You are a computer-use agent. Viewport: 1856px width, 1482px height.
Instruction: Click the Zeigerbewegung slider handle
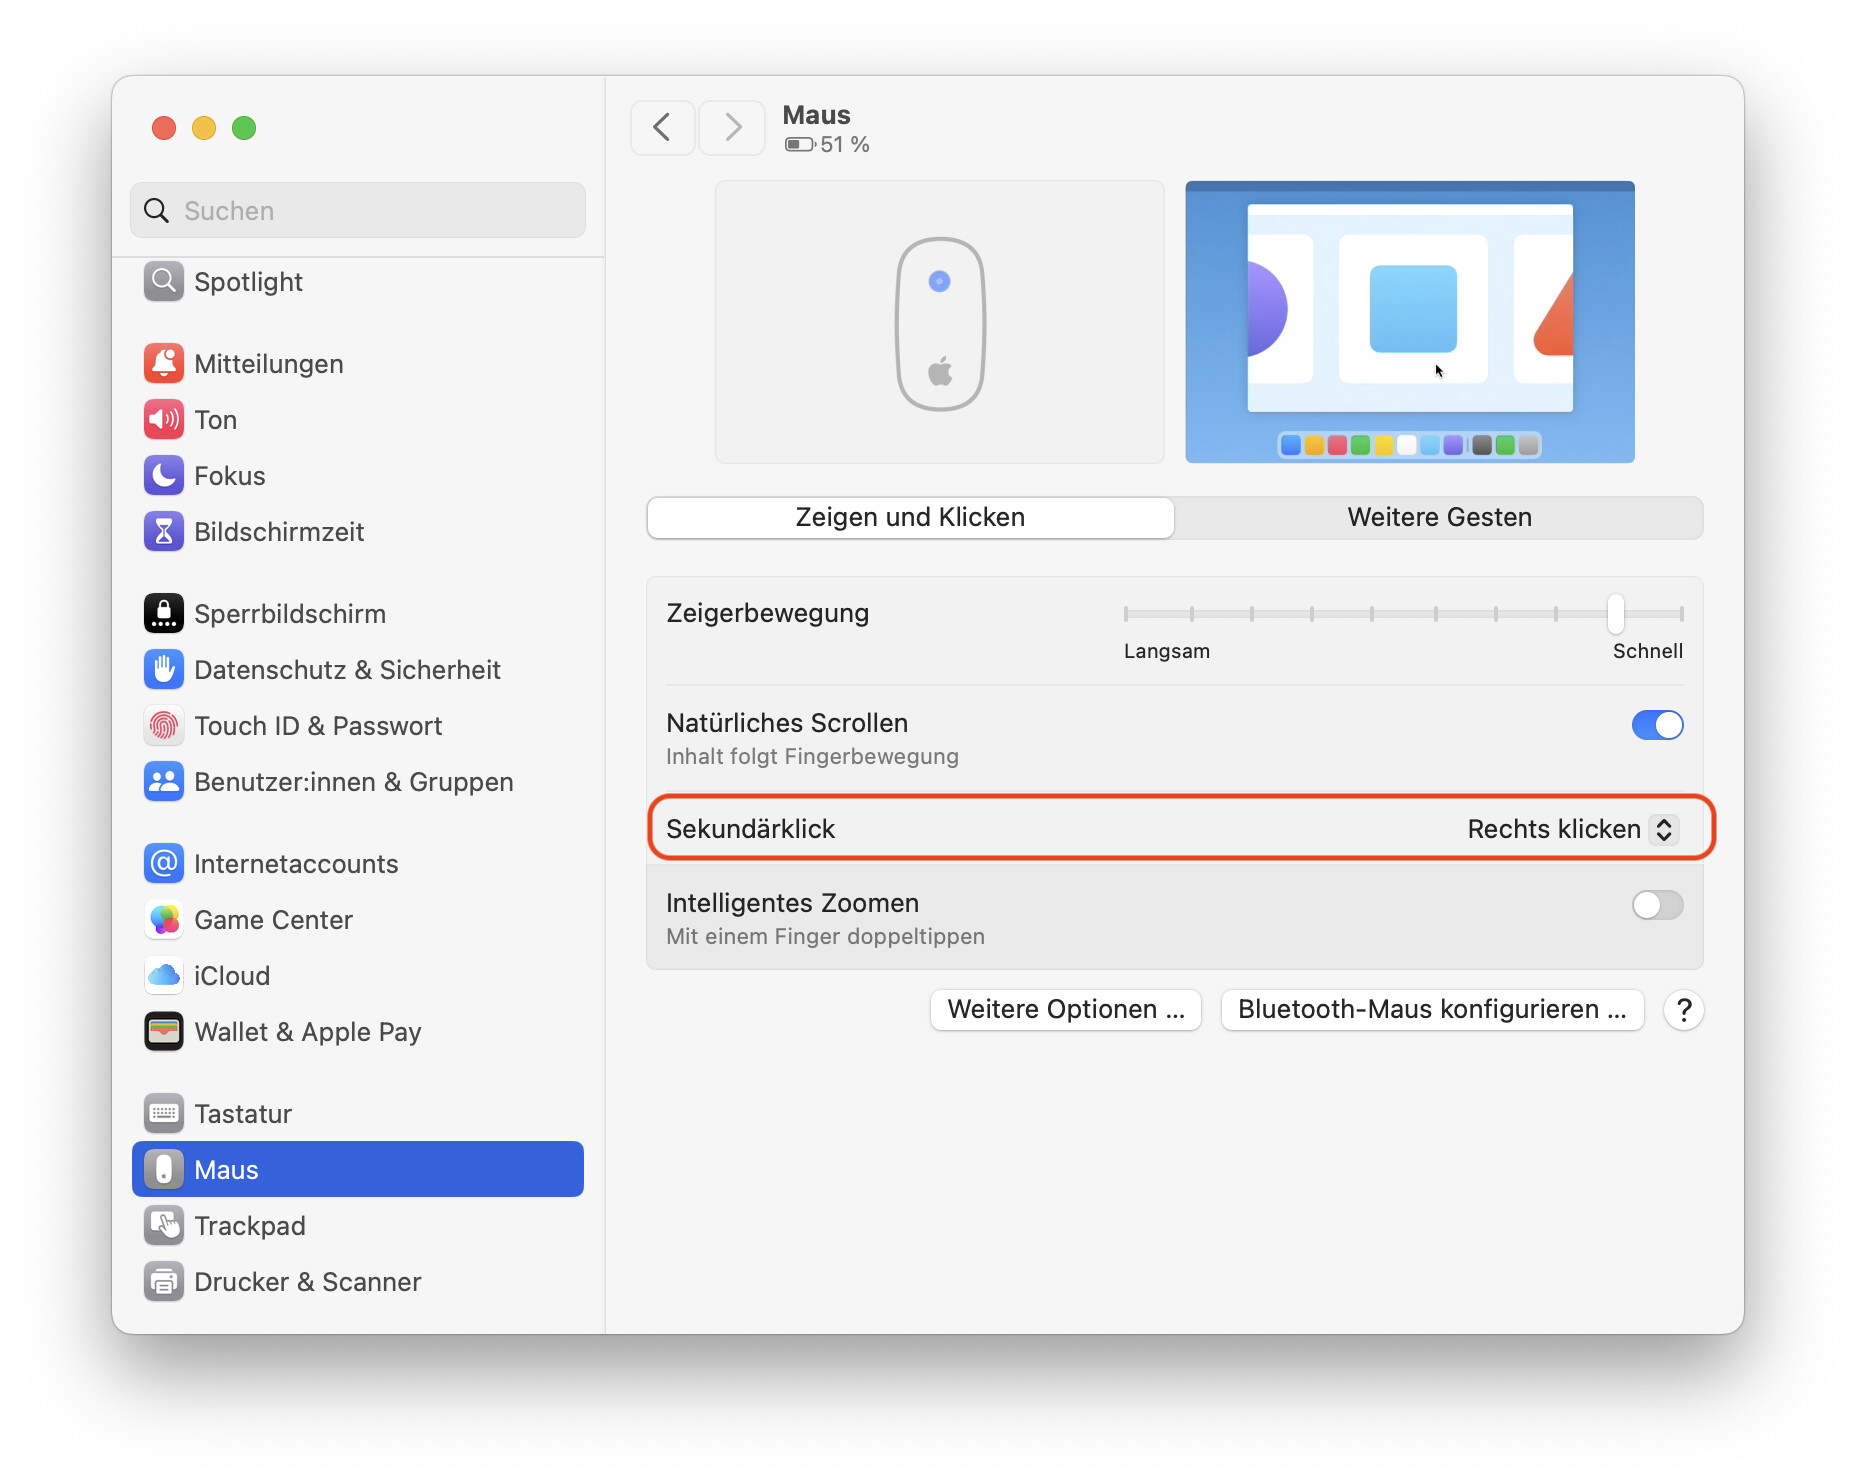[x=1616, y=614]
